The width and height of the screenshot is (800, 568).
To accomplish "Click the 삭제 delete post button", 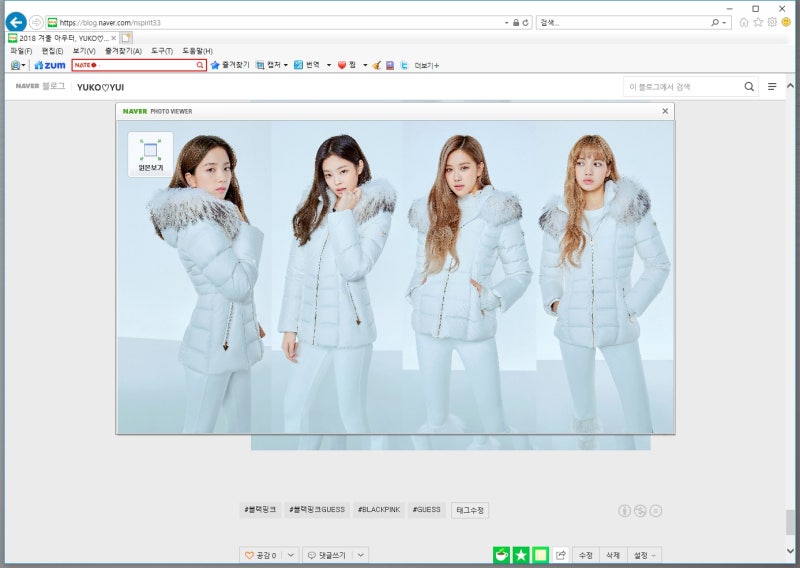I will [x=613, y=555].
